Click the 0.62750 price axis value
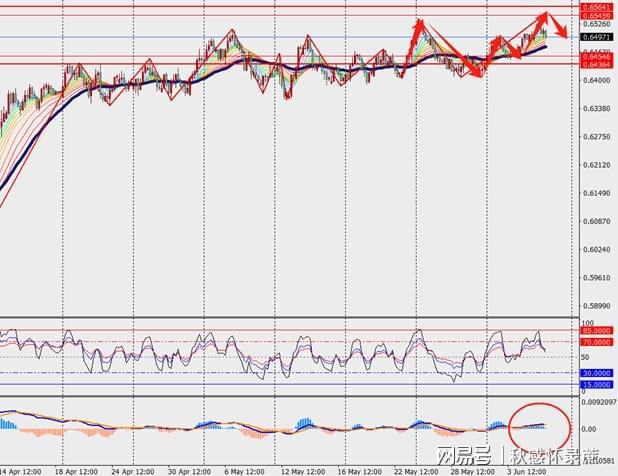The image size is (618, 476). (x=596, y=137)
